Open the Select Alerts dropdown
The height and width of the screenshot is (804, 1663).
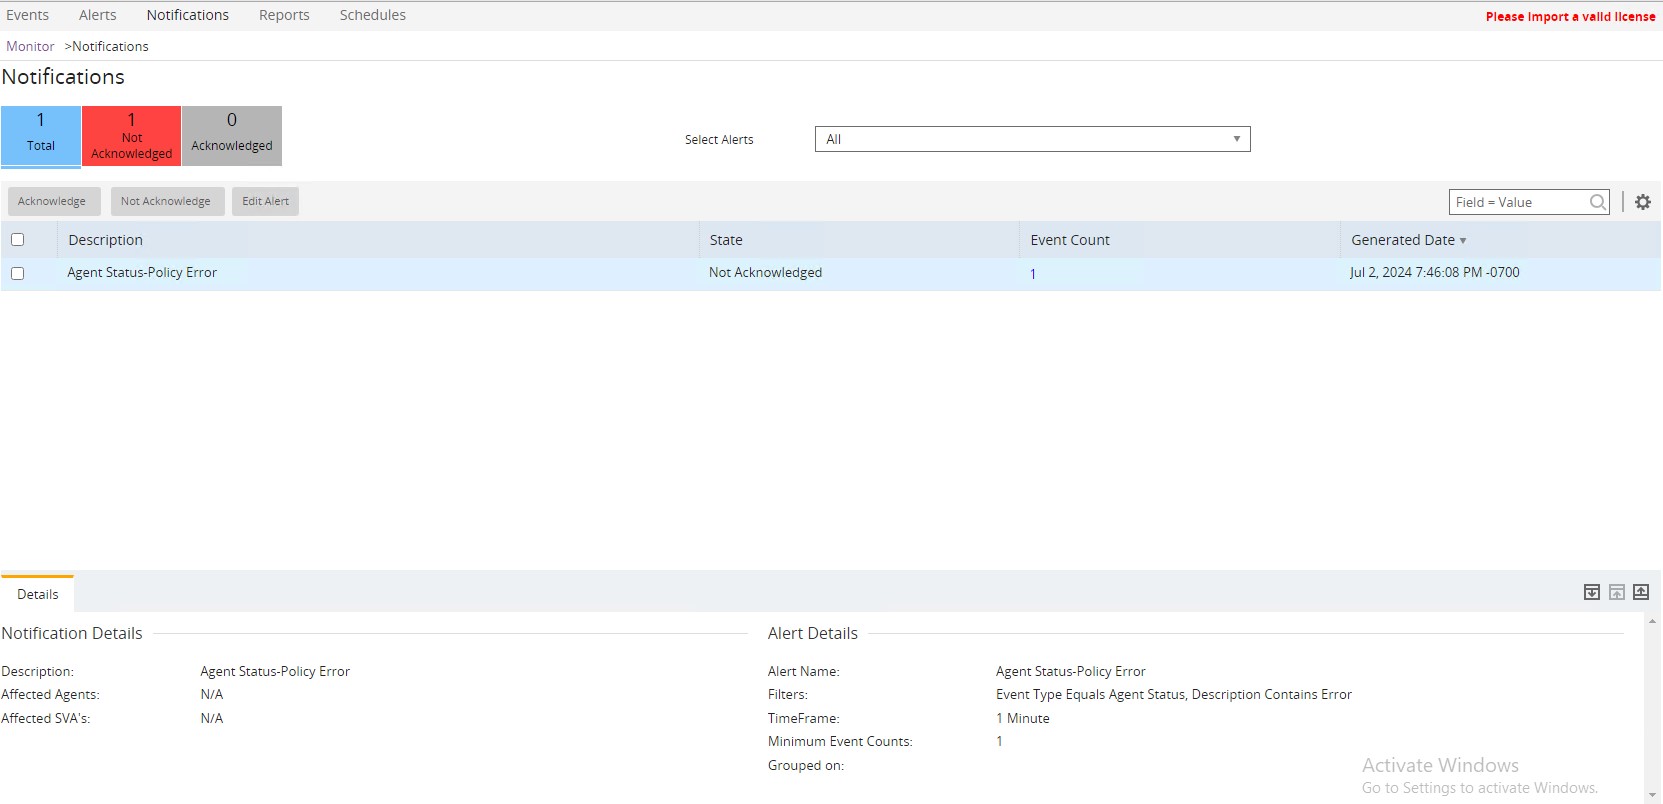(1032, 139)
